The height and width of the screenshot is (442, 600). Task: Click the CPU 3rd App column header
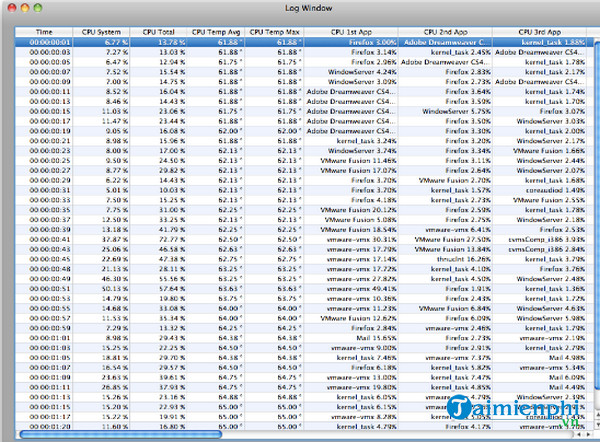pos(539,32)
